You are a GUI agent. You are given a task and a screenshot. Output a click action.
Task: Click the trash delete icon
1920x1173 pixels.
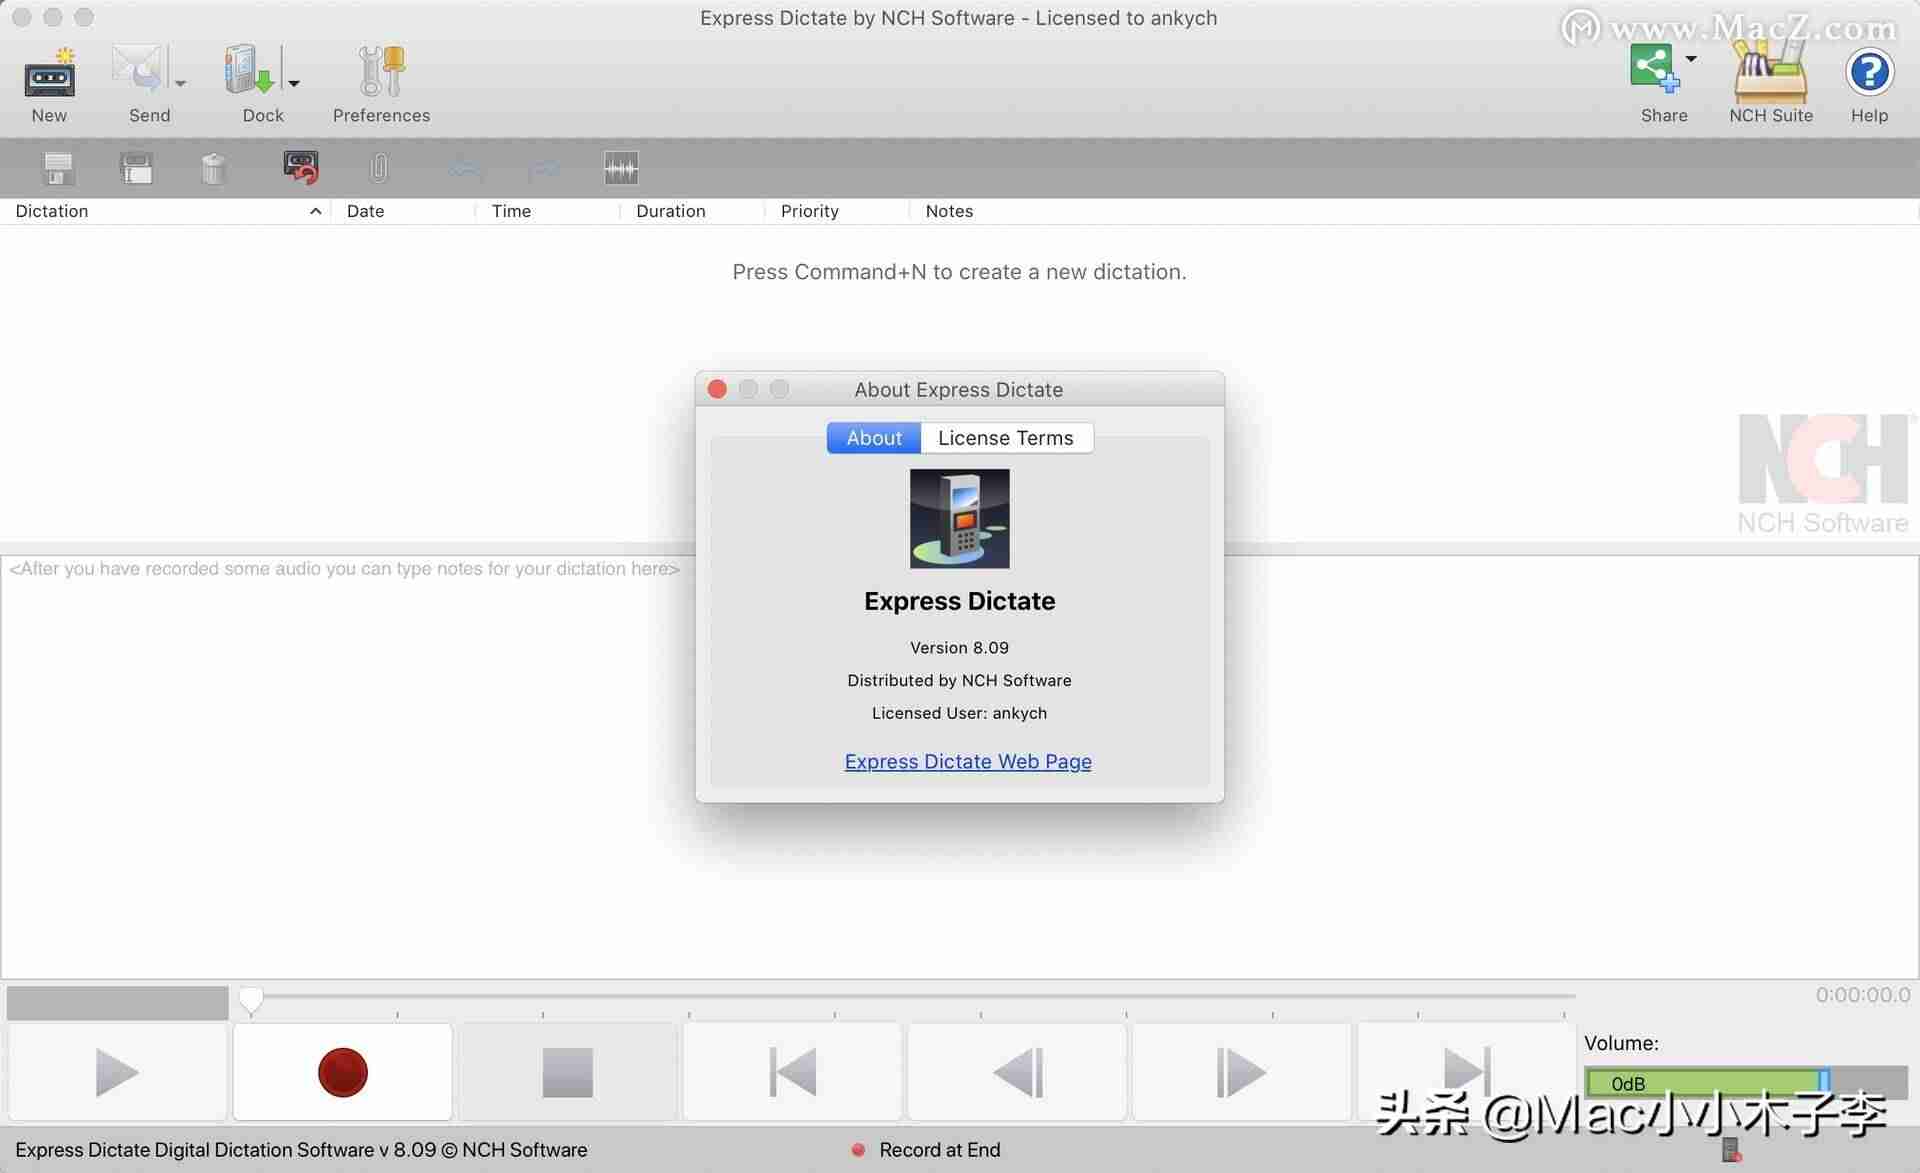213,168
